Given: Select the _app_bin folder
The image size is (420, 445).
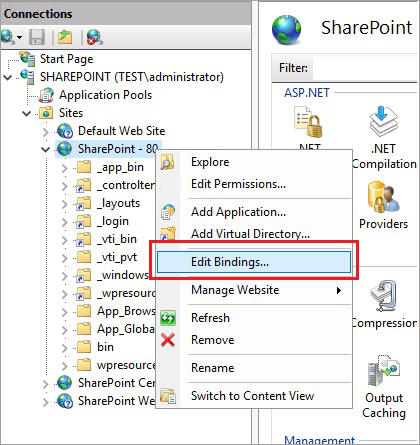Looking at the screenshot, I should tap(120, 167).
